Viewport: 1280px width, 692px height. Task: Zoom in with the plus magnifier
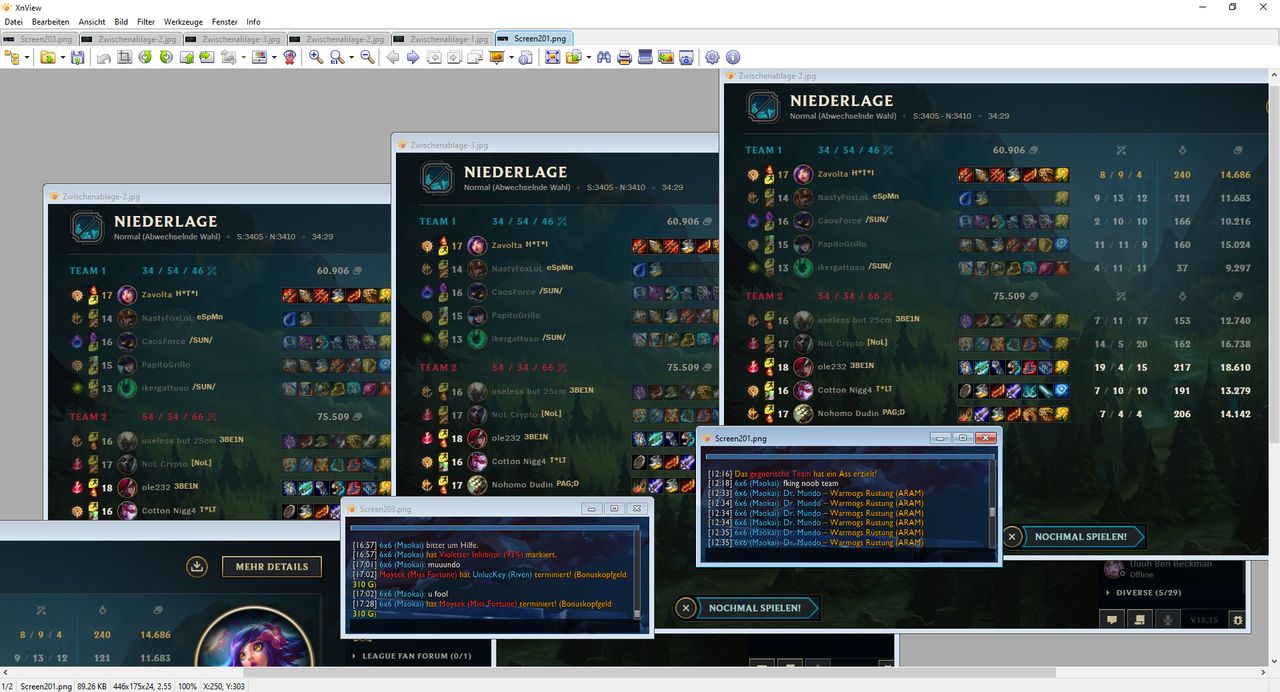tap(316, 58)
